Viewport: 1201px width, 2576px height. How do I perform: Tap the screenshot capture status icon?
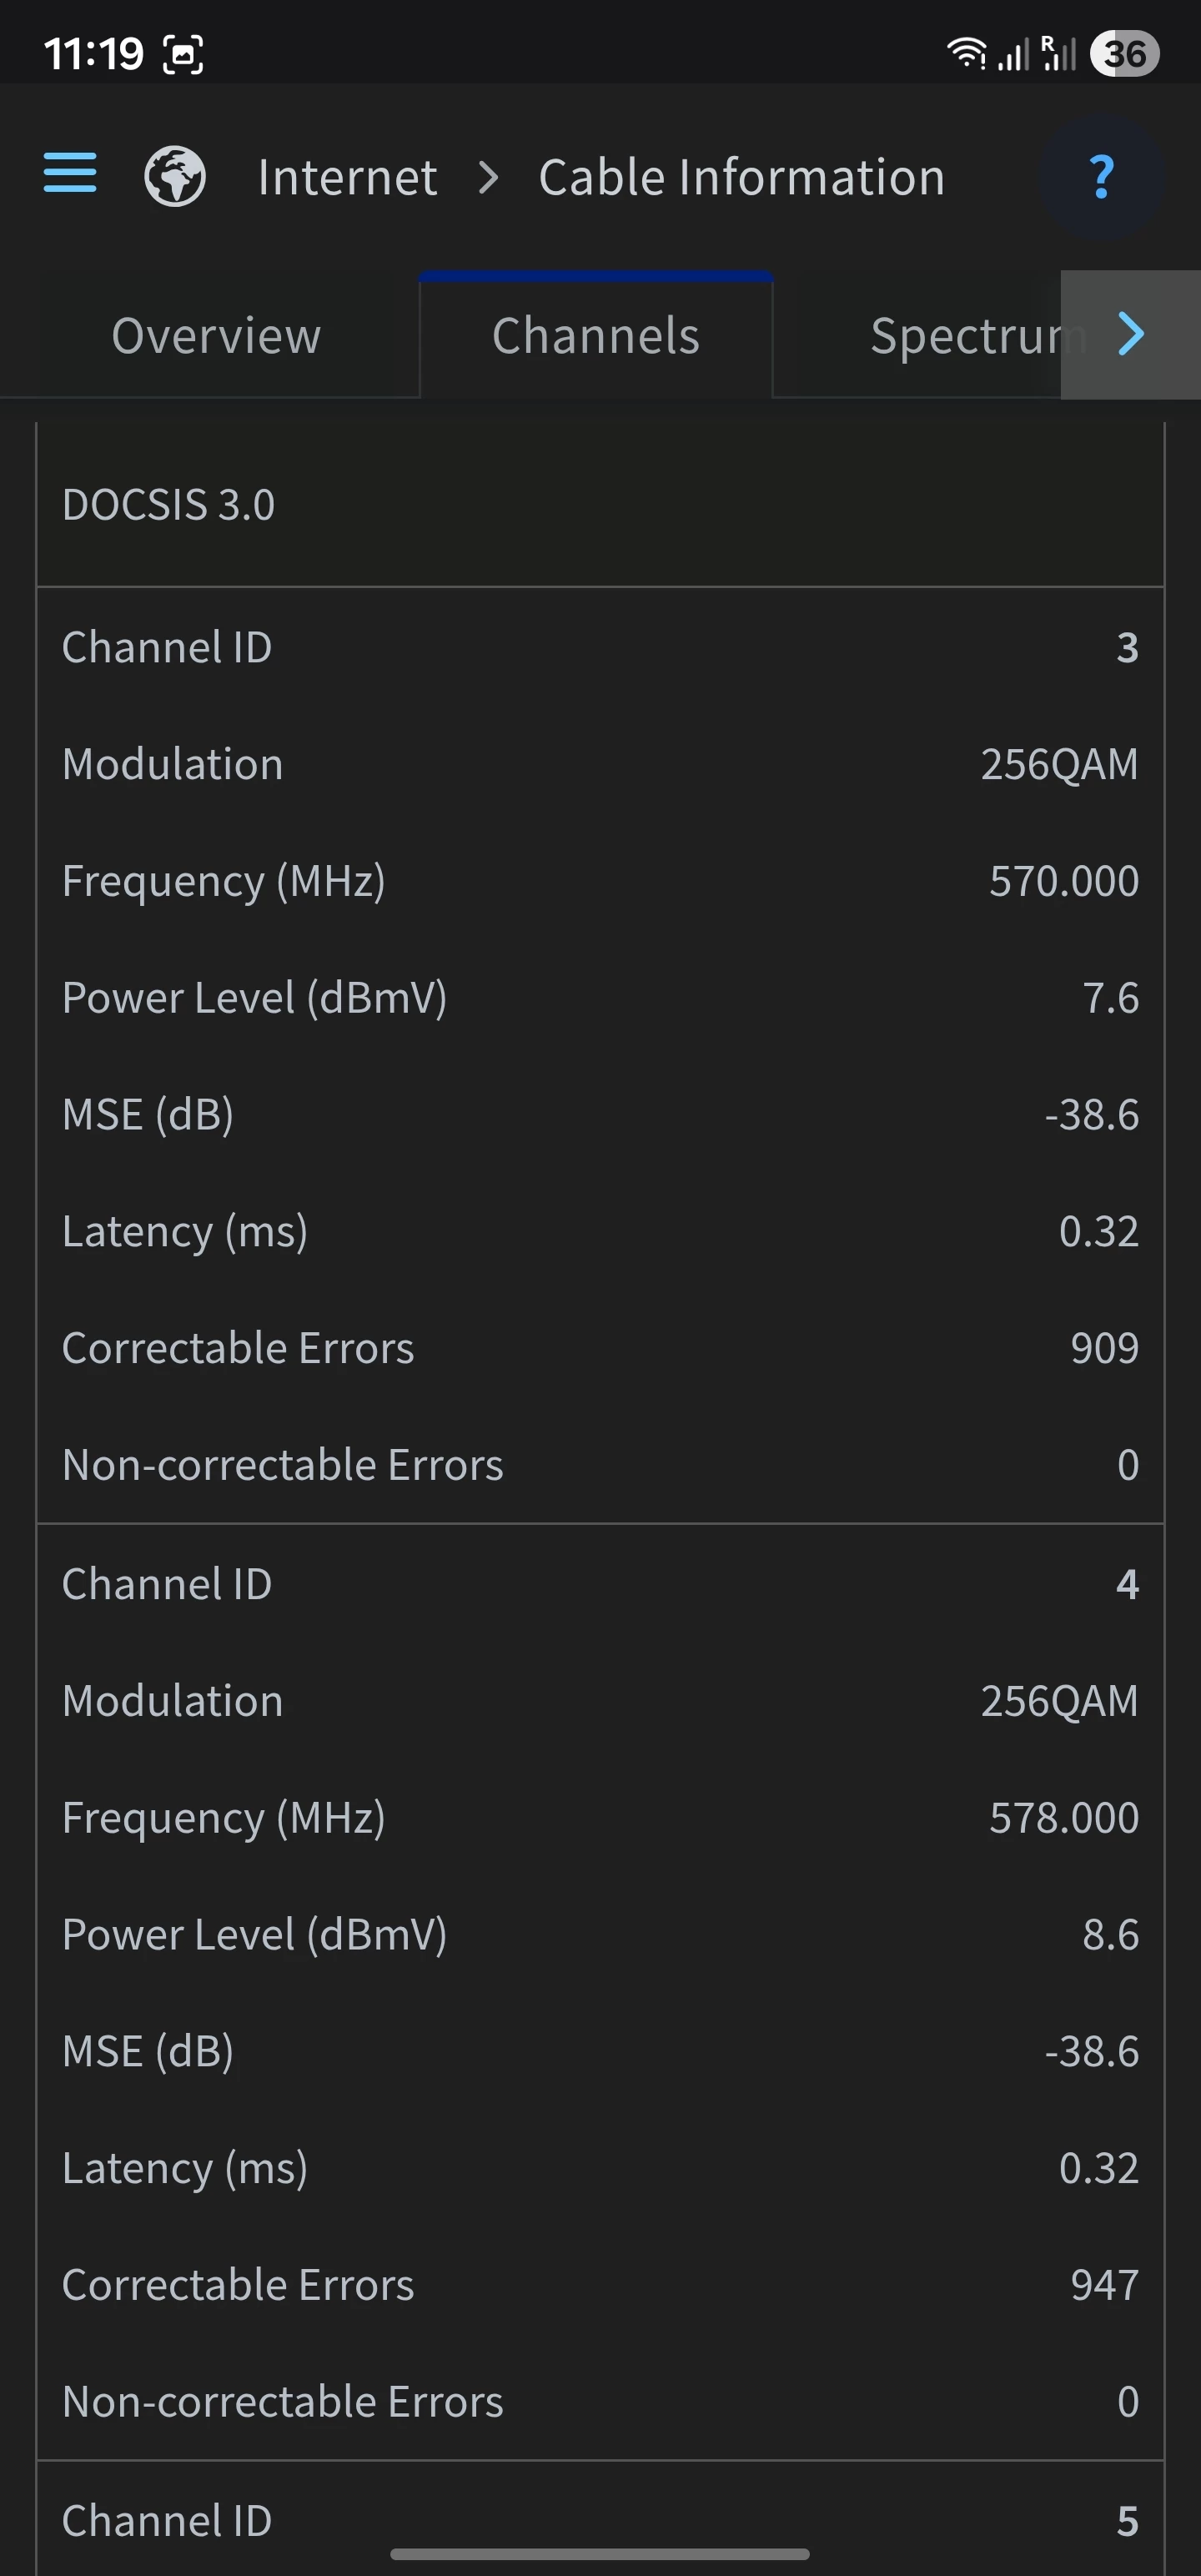pyautogui.click(x=183, y=54)
